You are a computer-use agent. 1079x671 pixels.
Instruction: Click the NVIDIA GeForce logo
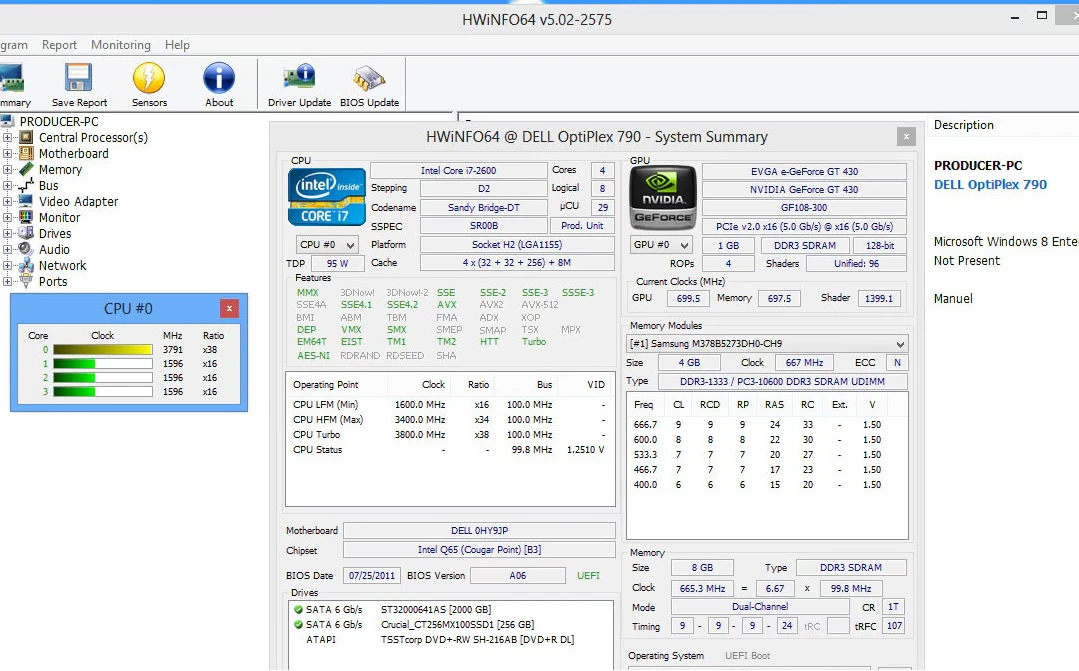tap(662, 197)
